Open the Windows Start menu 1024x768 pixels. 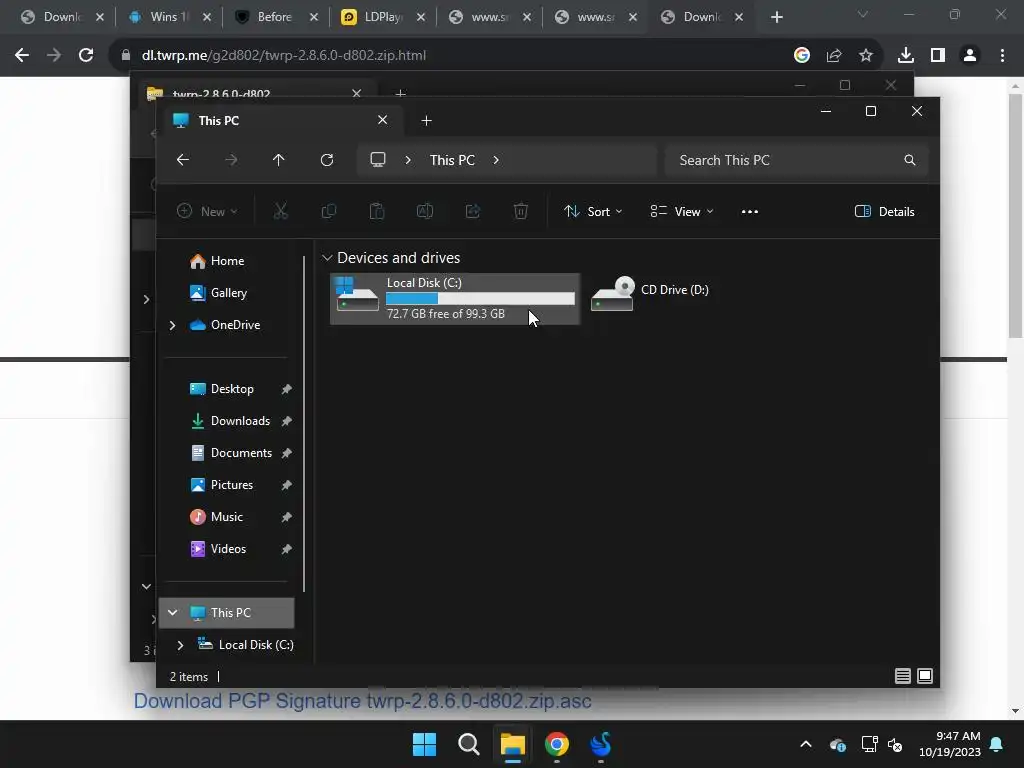click(x=424, y=744)
